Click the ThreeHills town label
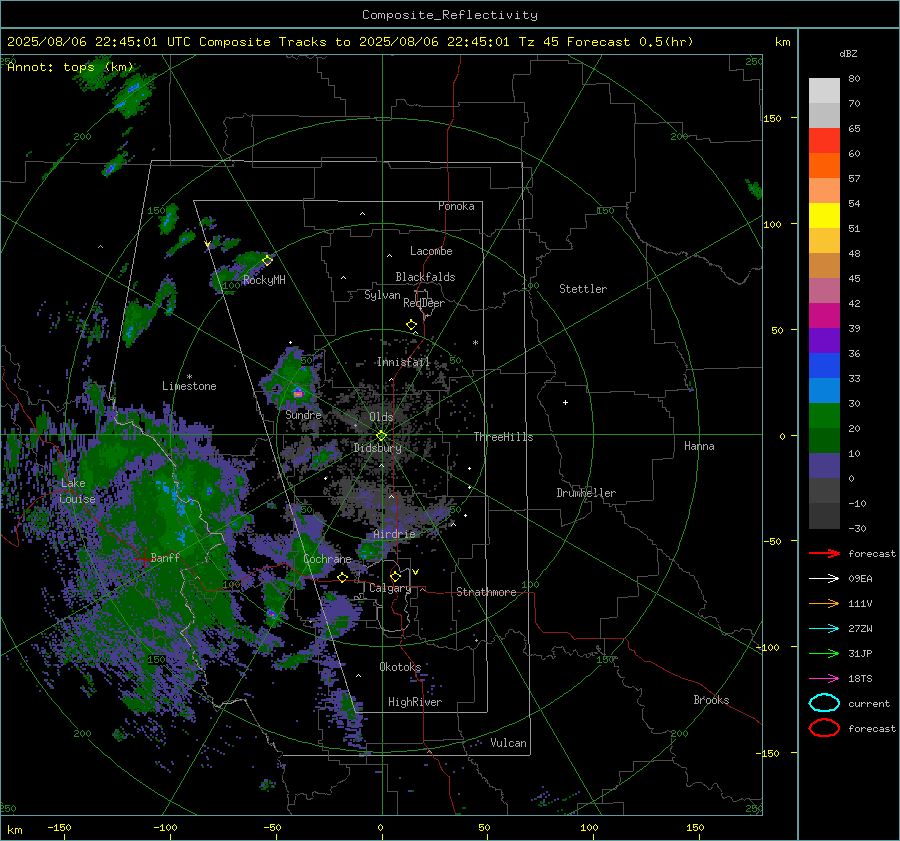 (503, 437)
